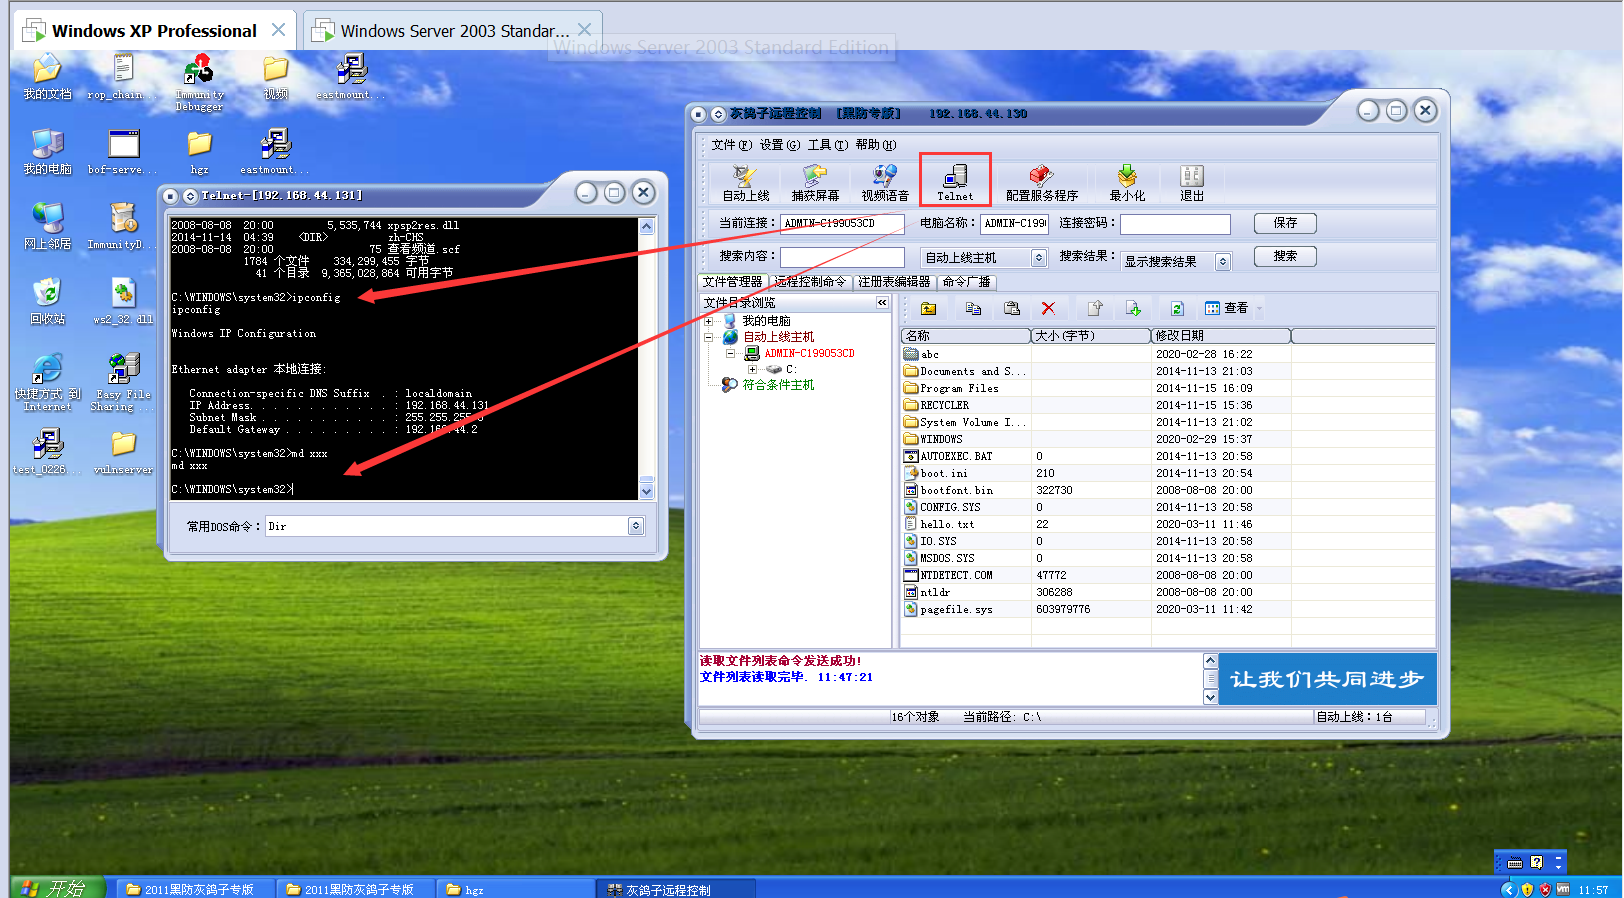Sort by 修改日期 column header

1221,336
